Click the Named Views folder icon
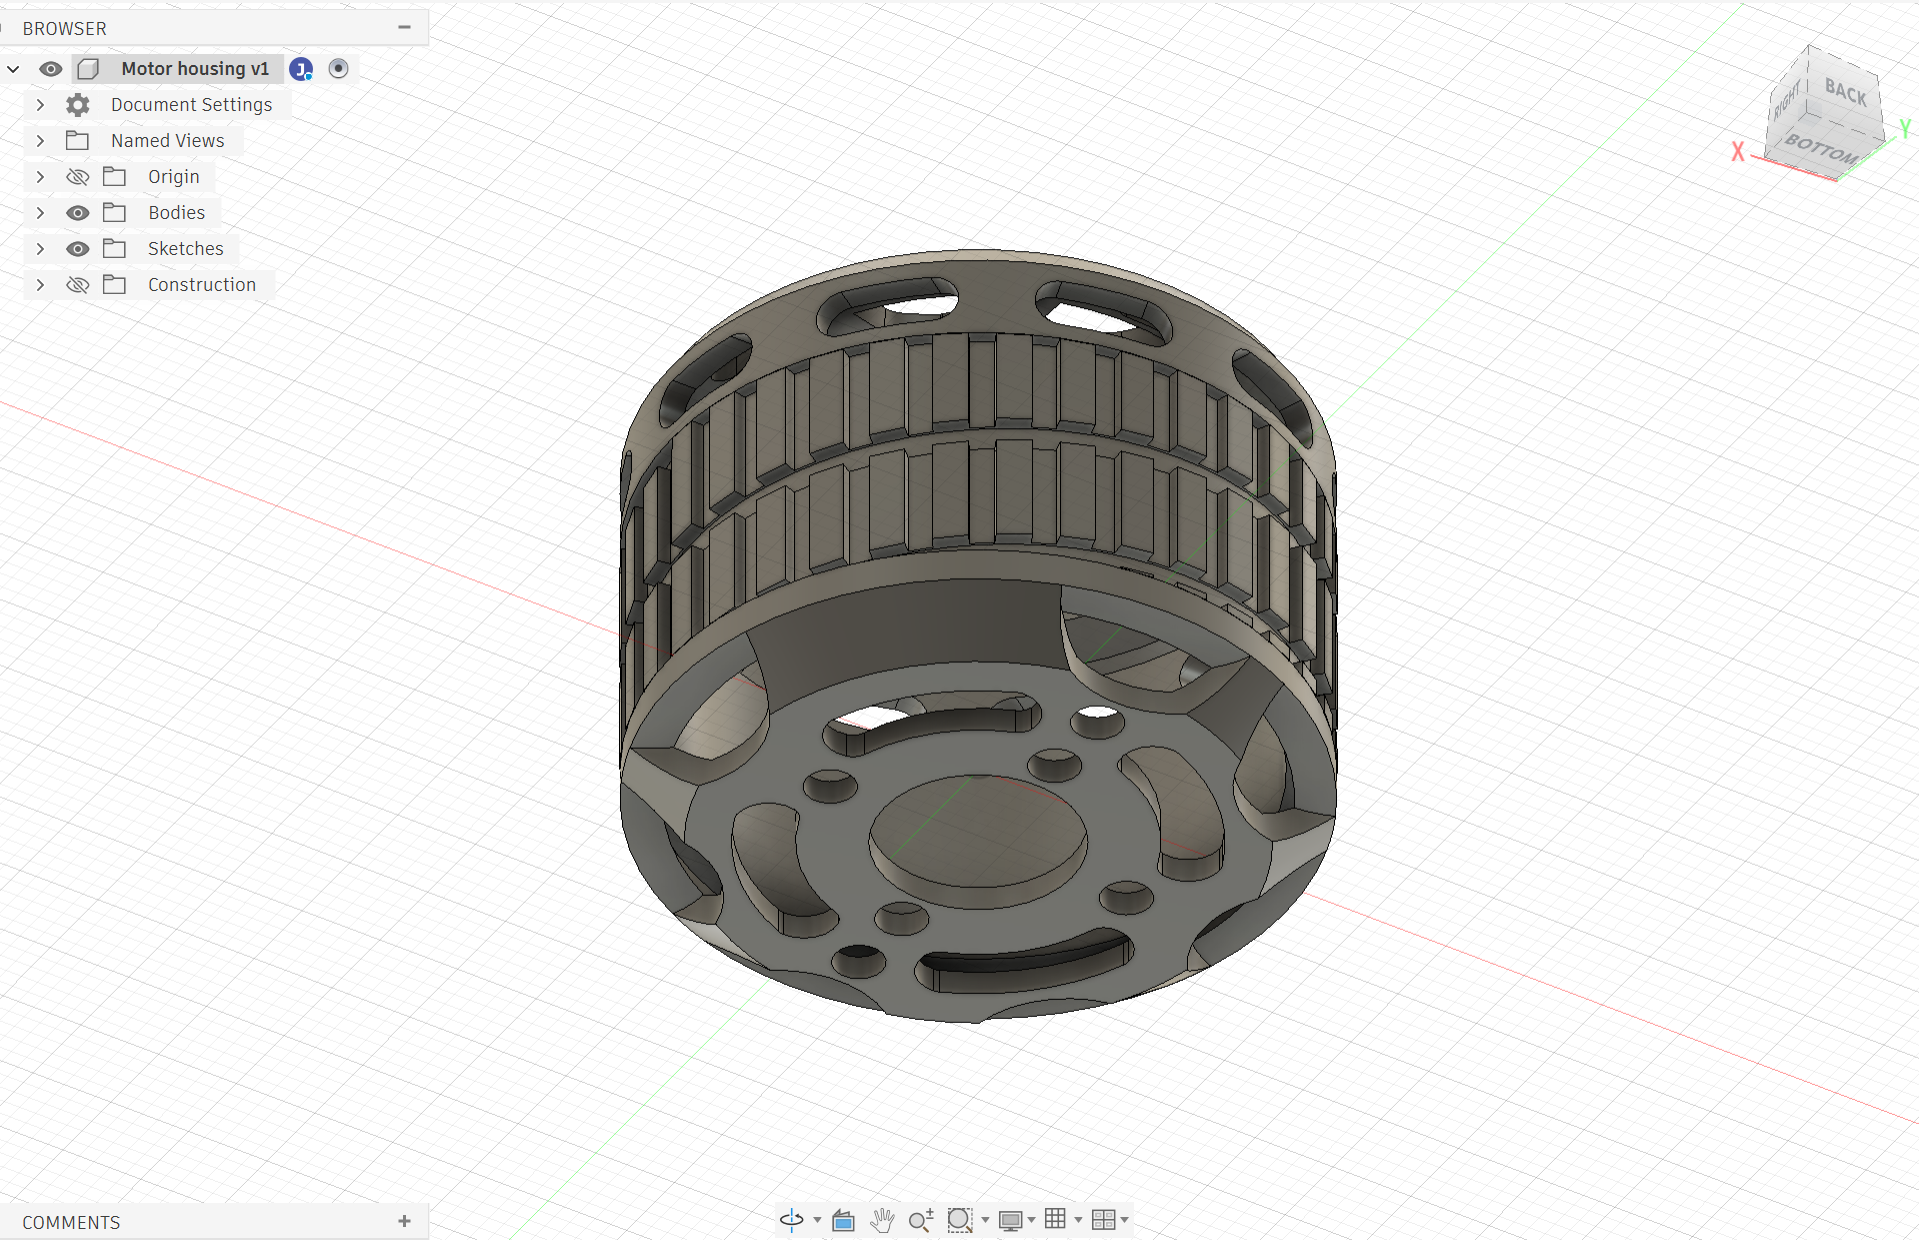 click(77, 141)
